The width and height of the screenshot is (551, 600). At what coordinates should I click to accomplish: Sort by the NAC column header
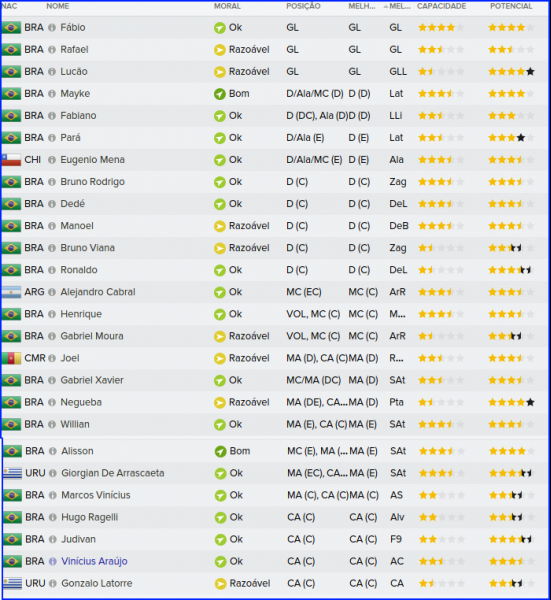click(9, 6)
